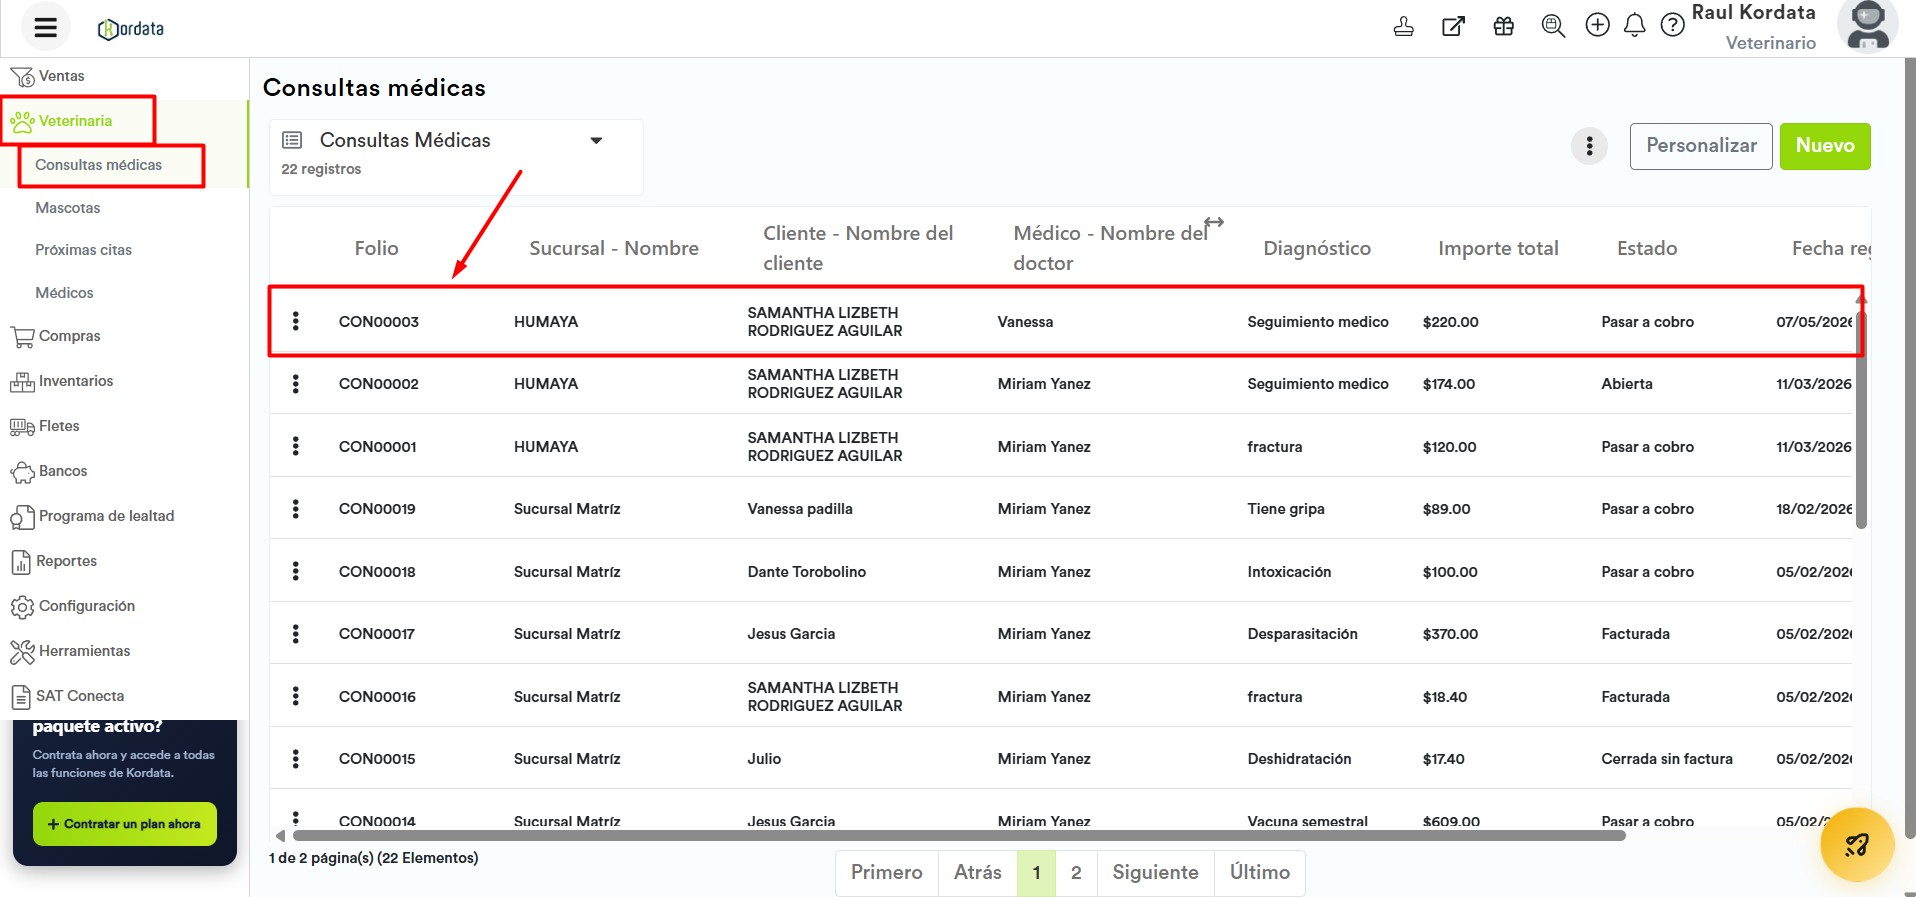Viewport: 1916px width, 897px height.
Task: Sort by Diagnóstico column header
Action: 1317,248
